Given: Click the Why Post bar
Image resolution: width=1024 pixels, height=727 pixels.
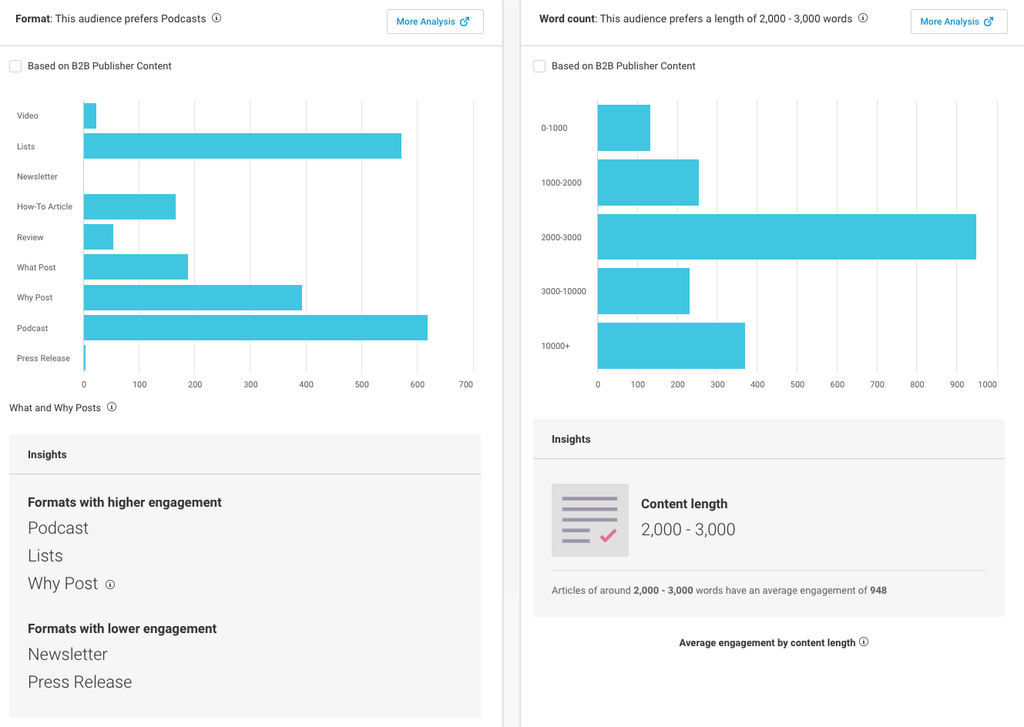Looking at the screenshot, I should tap(192, 298).
